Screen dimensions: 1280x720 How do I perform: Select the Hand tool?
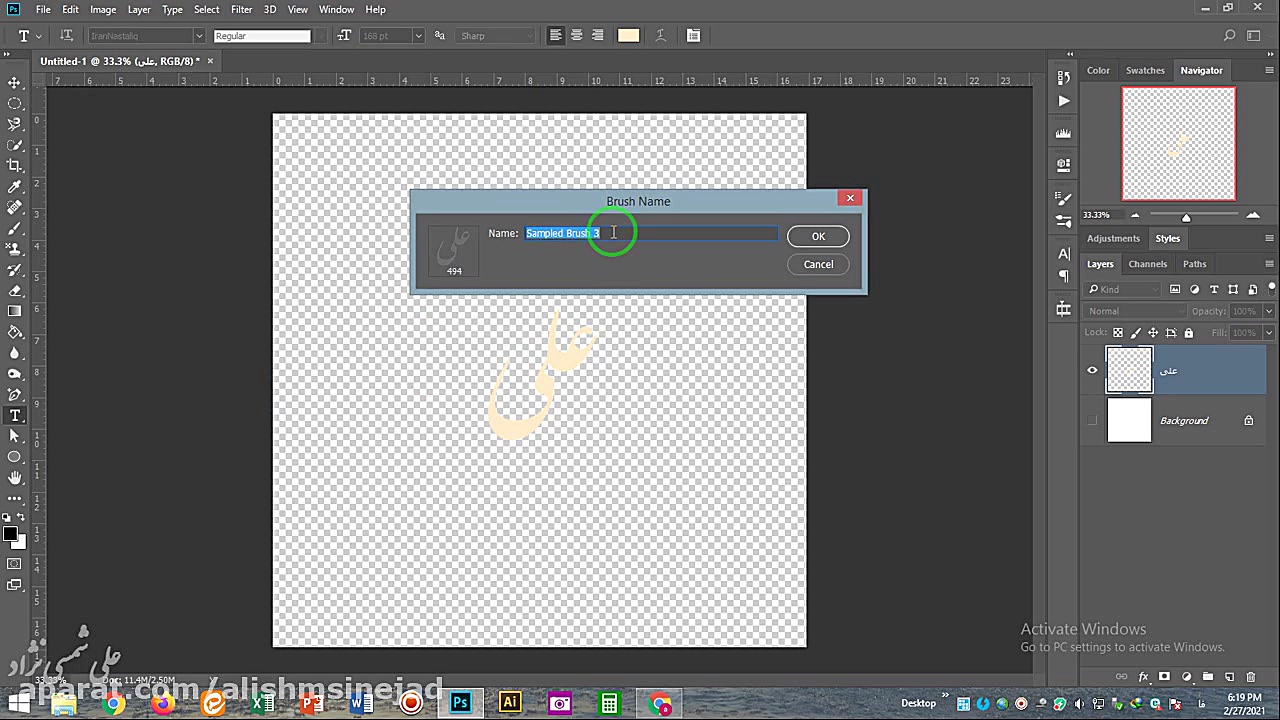point(14,478)
